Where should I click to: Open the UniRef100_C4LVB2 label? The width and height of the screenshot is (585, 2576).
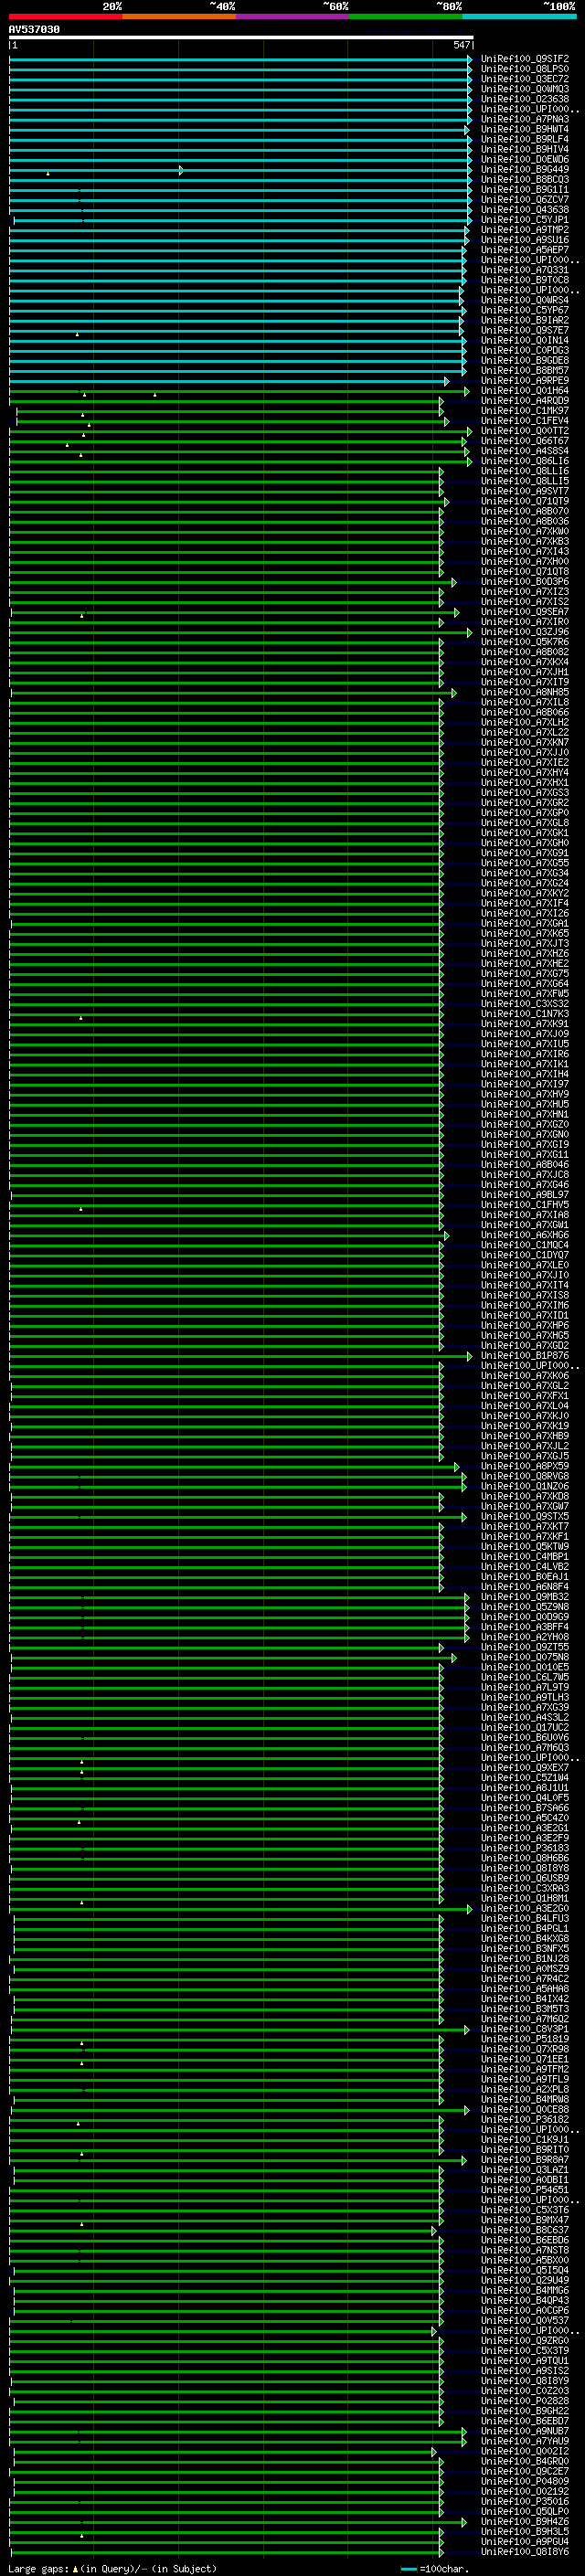524,1566
